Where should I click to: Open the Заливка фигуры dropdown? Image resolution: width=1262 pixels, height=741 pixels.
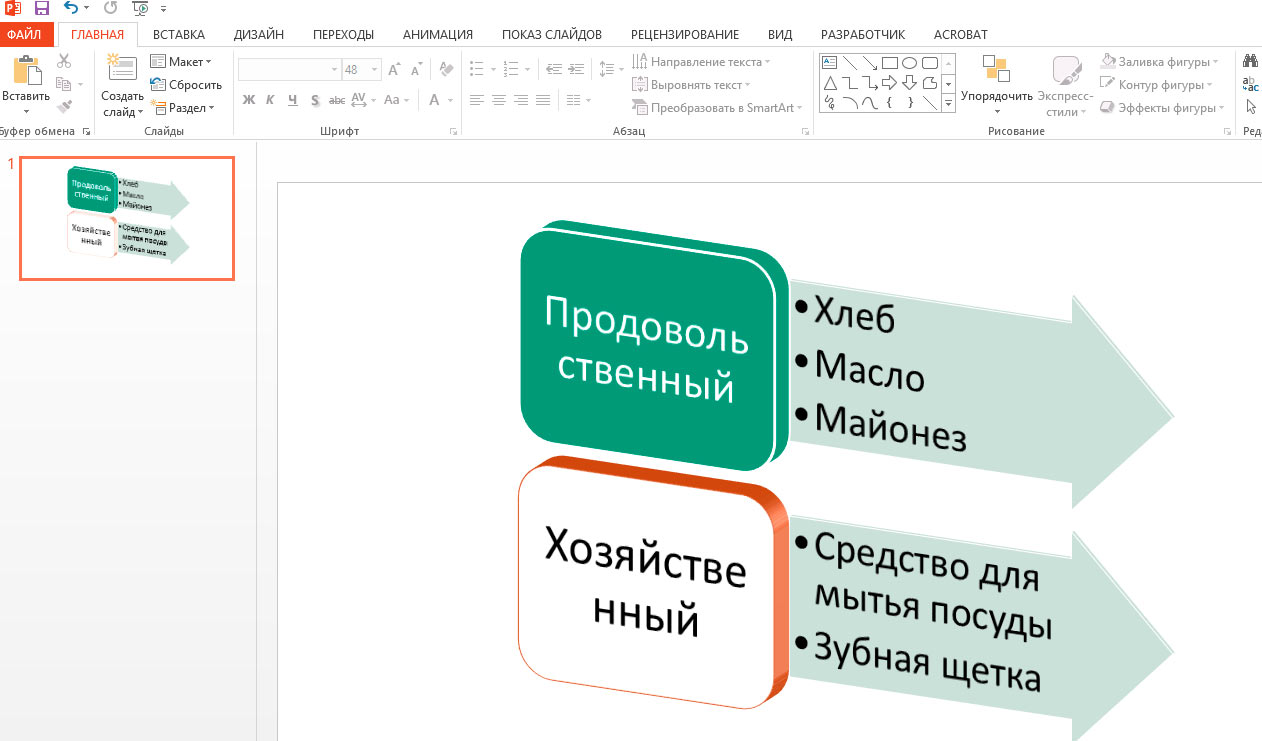coord(1158,62)
